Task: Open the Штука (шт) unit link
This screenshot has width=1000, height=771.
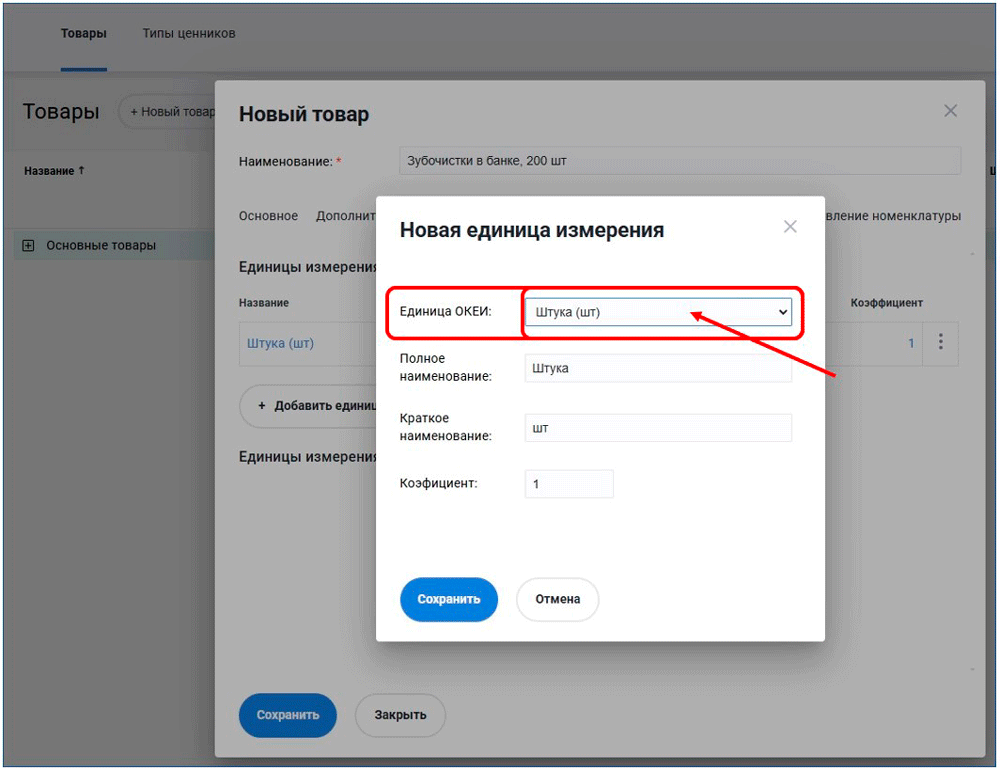Action: coord(280,343)
